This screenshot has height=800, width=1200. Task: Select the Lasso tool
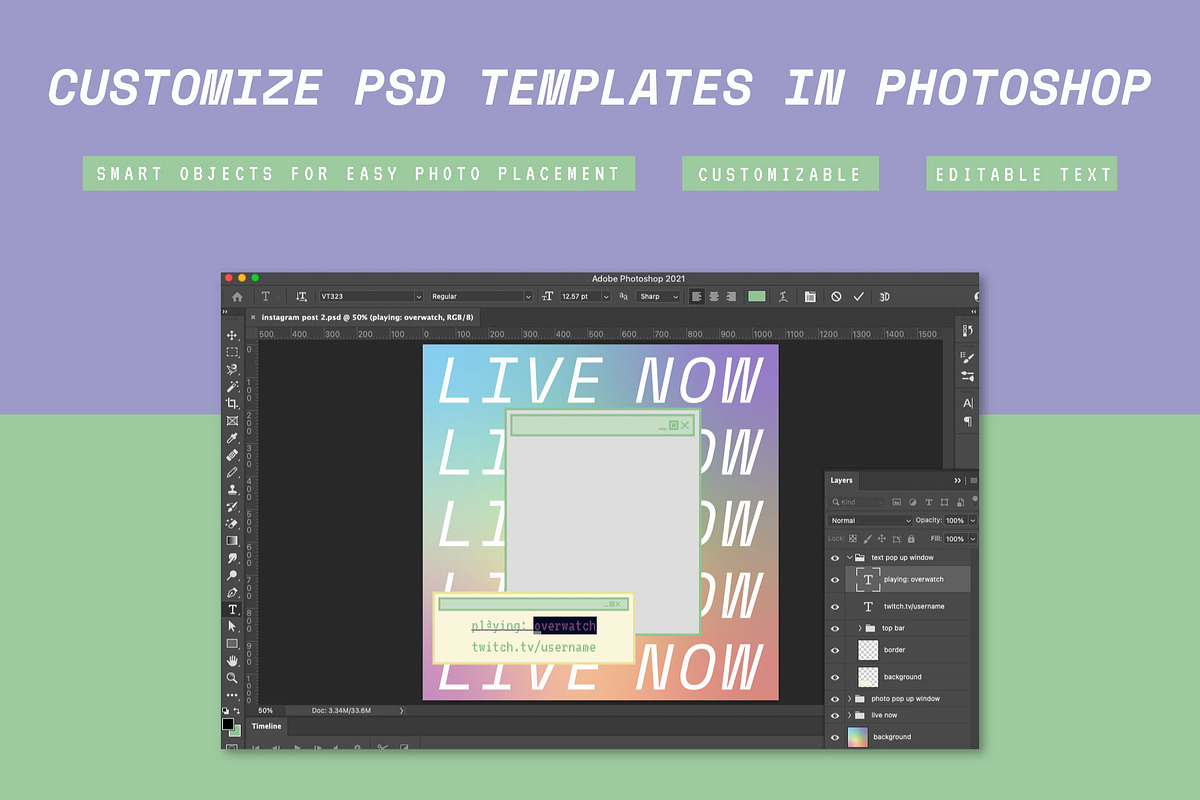[x=232, y=370]
